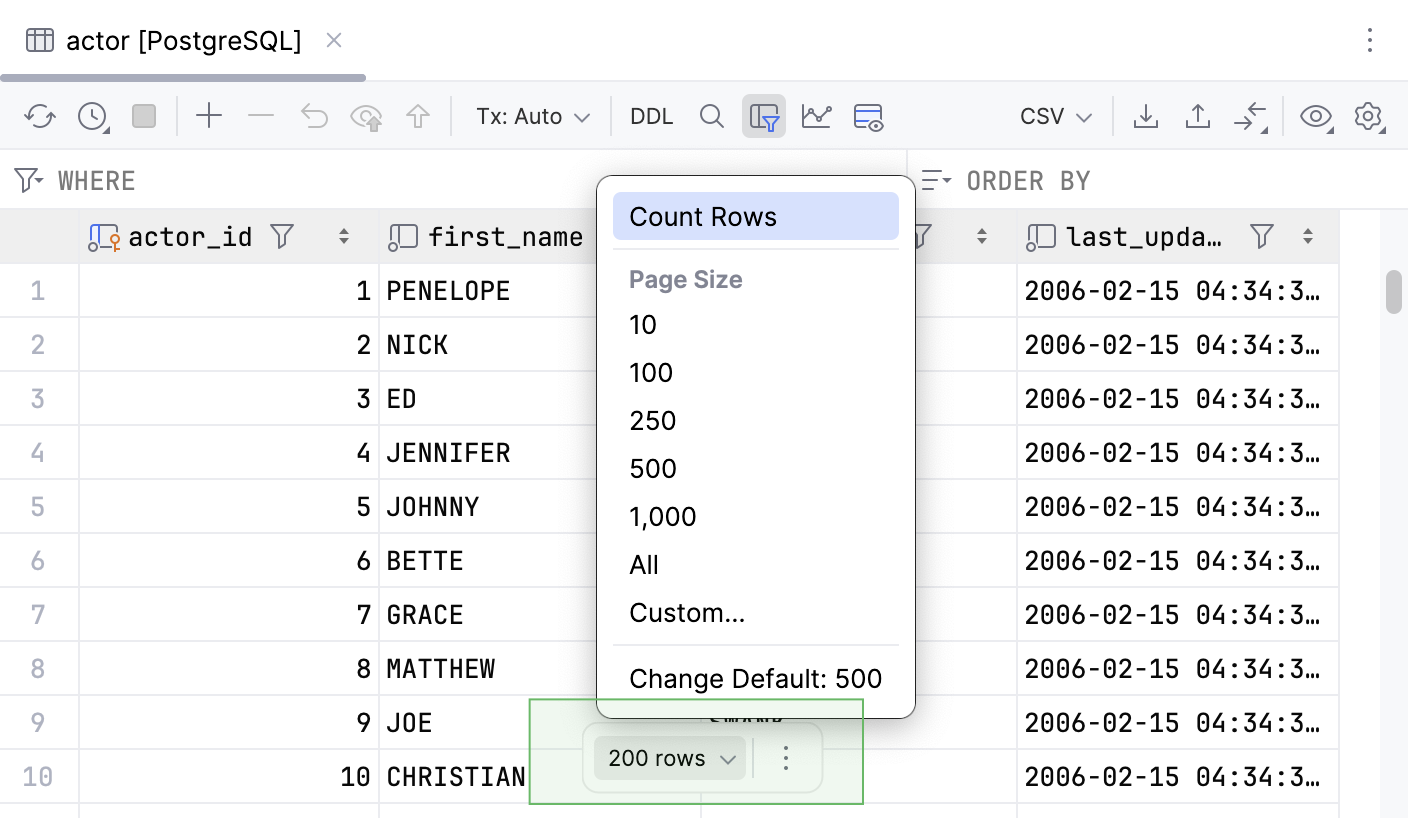Click Change Default: 500 option
Screen dimensions: 1408x818
pyautogui.click(x=755, y=678)
